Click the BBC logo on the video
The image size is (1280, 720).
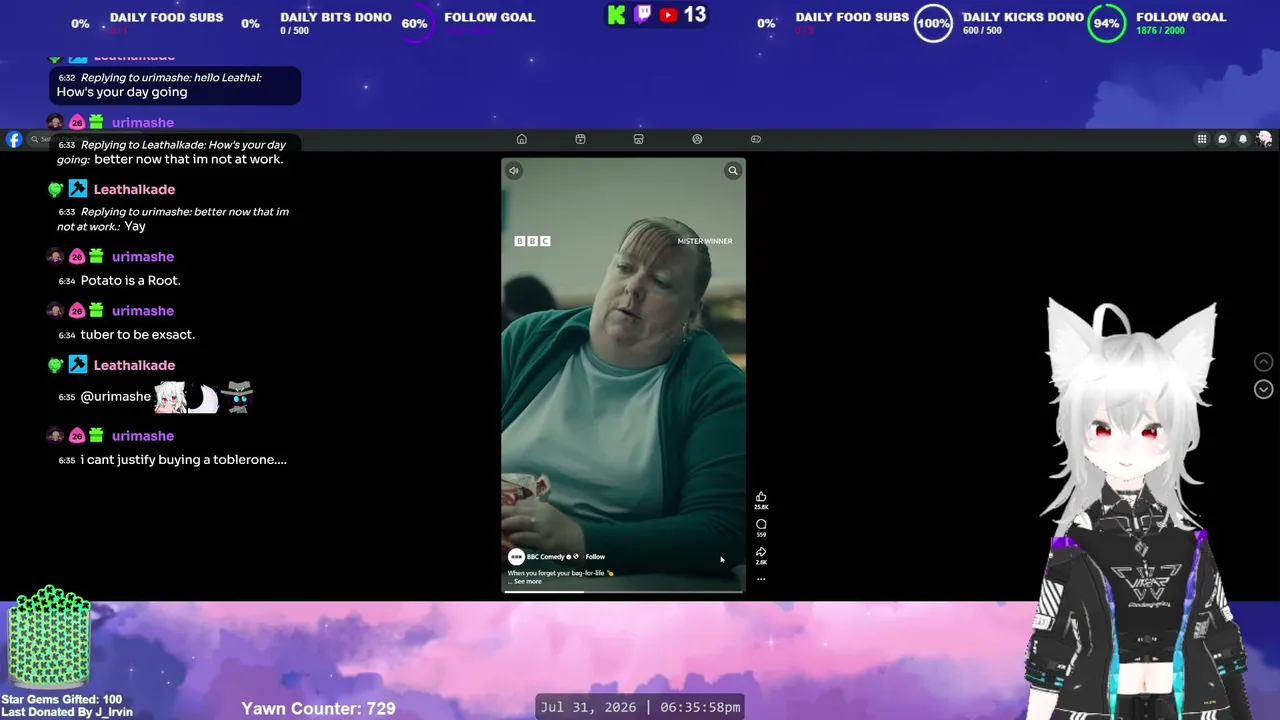point(532,241)
